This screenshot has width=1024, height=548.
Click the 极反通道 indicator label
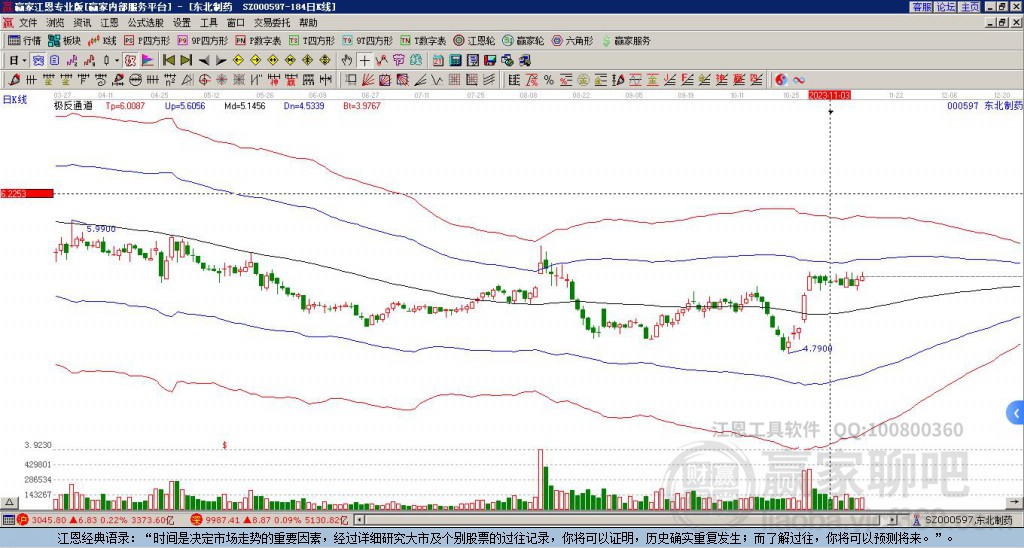[73, 105]
